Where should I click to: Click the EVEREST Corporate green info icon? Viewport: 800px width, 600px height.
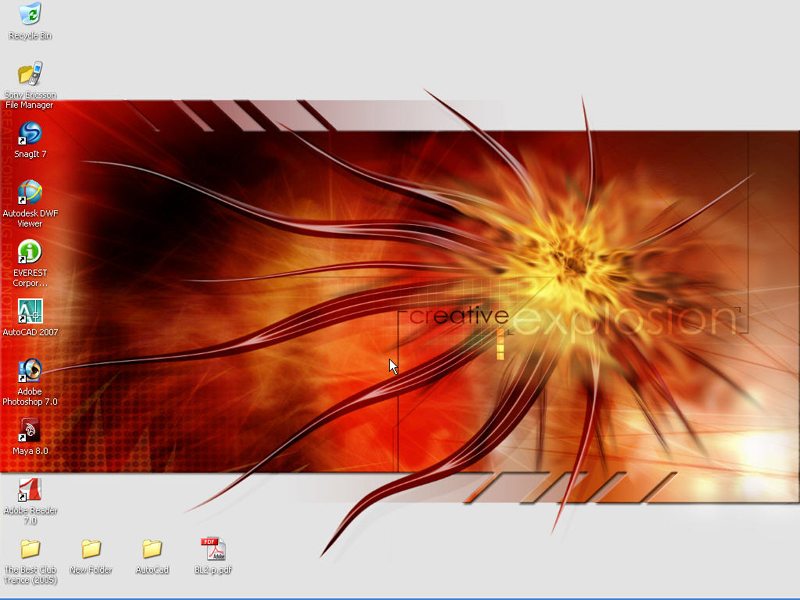click(30, 251)
